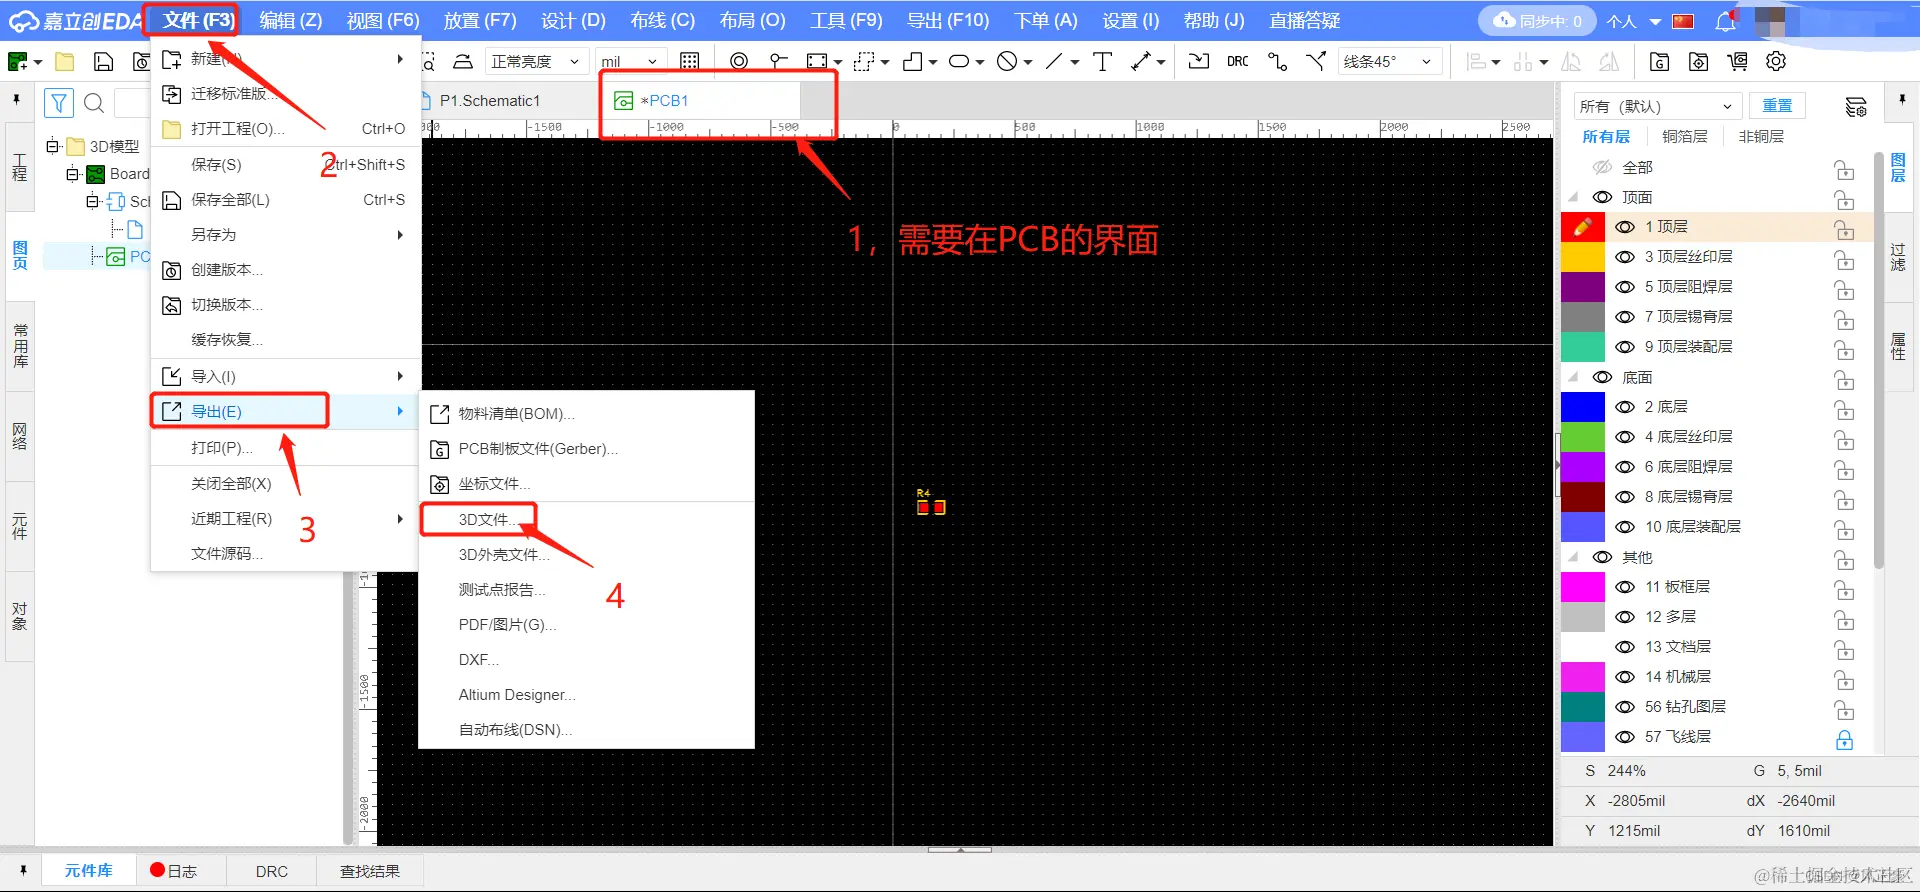Switch to the P1.Schematic1 tab
This screenshot has height=892, width=1920.
coord(490,100)
